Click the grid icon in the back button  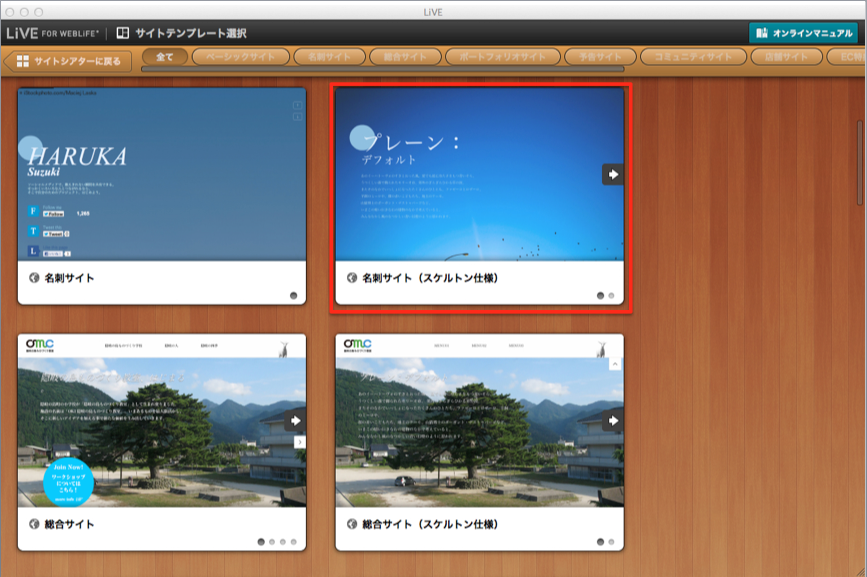tap(23, 61)
